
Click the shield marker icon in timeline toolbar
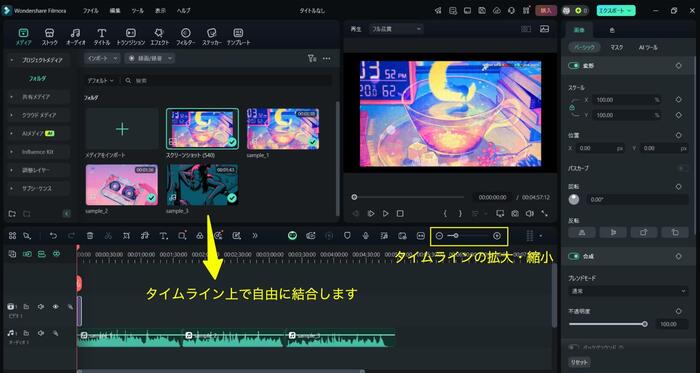[347, 236]
